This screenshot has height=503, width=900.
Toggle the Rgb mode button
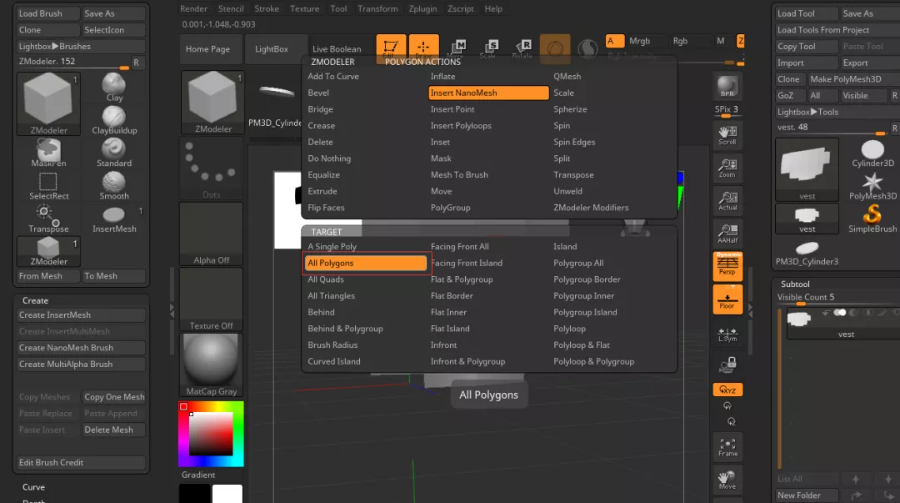pyautogui.click(x=680, y=41)
